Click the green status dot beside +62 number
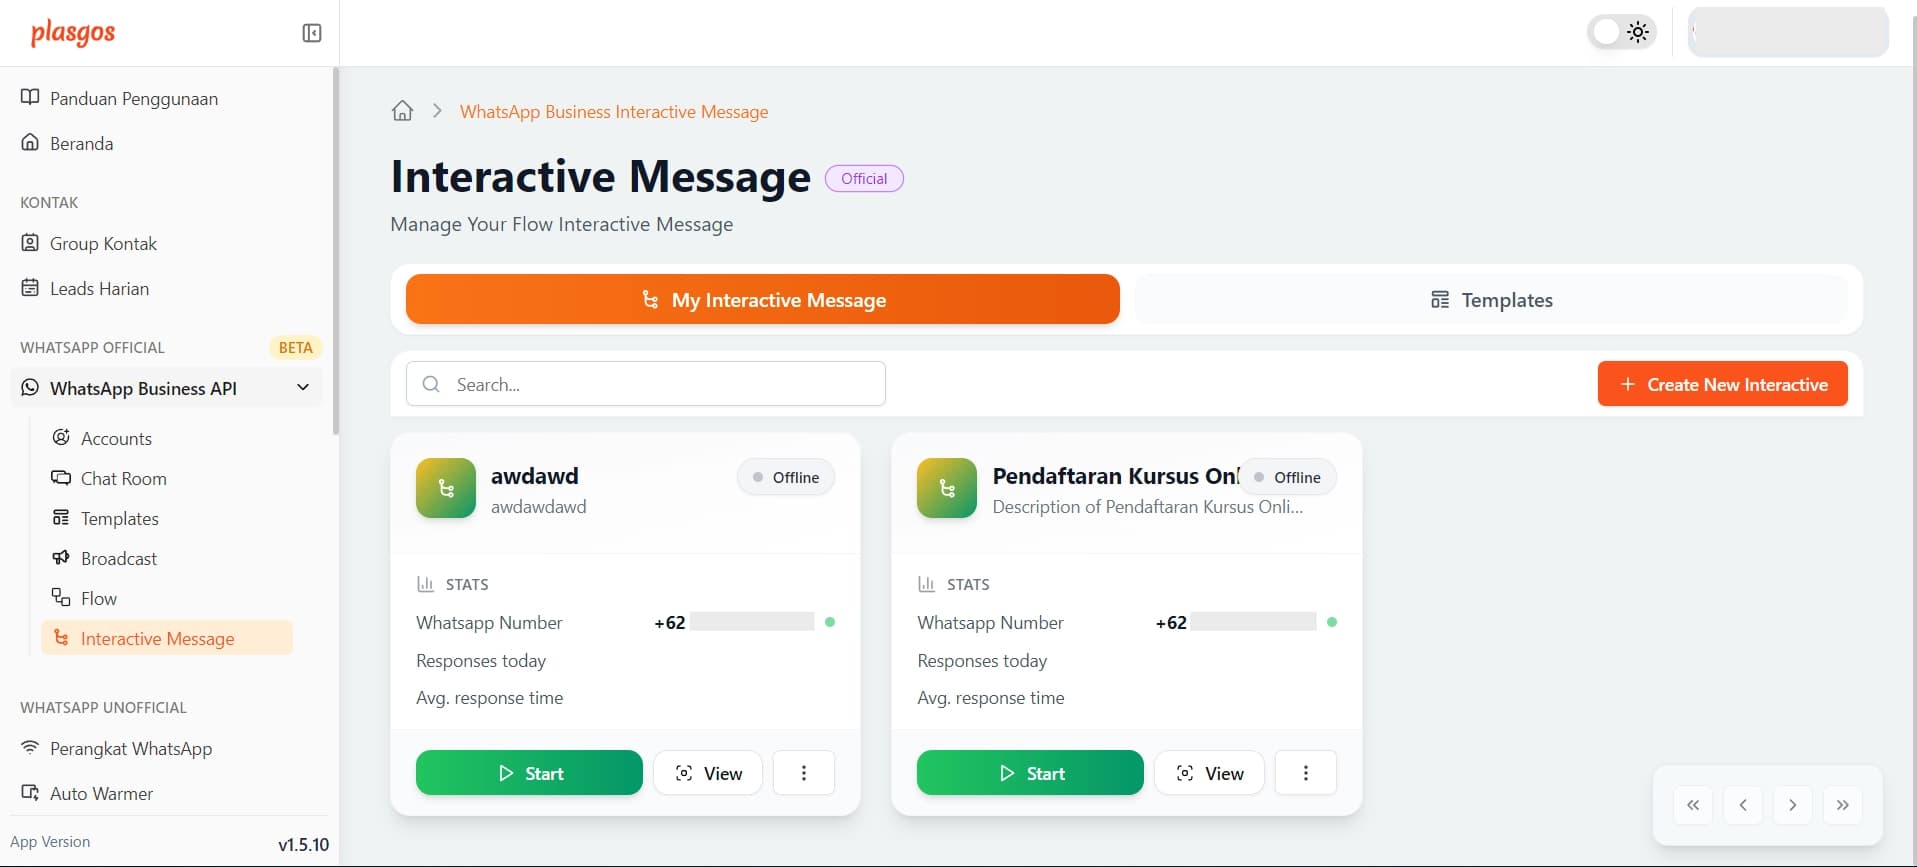Image resolution: width=1917 pixels, height=867 pixels. click(830, 621)
